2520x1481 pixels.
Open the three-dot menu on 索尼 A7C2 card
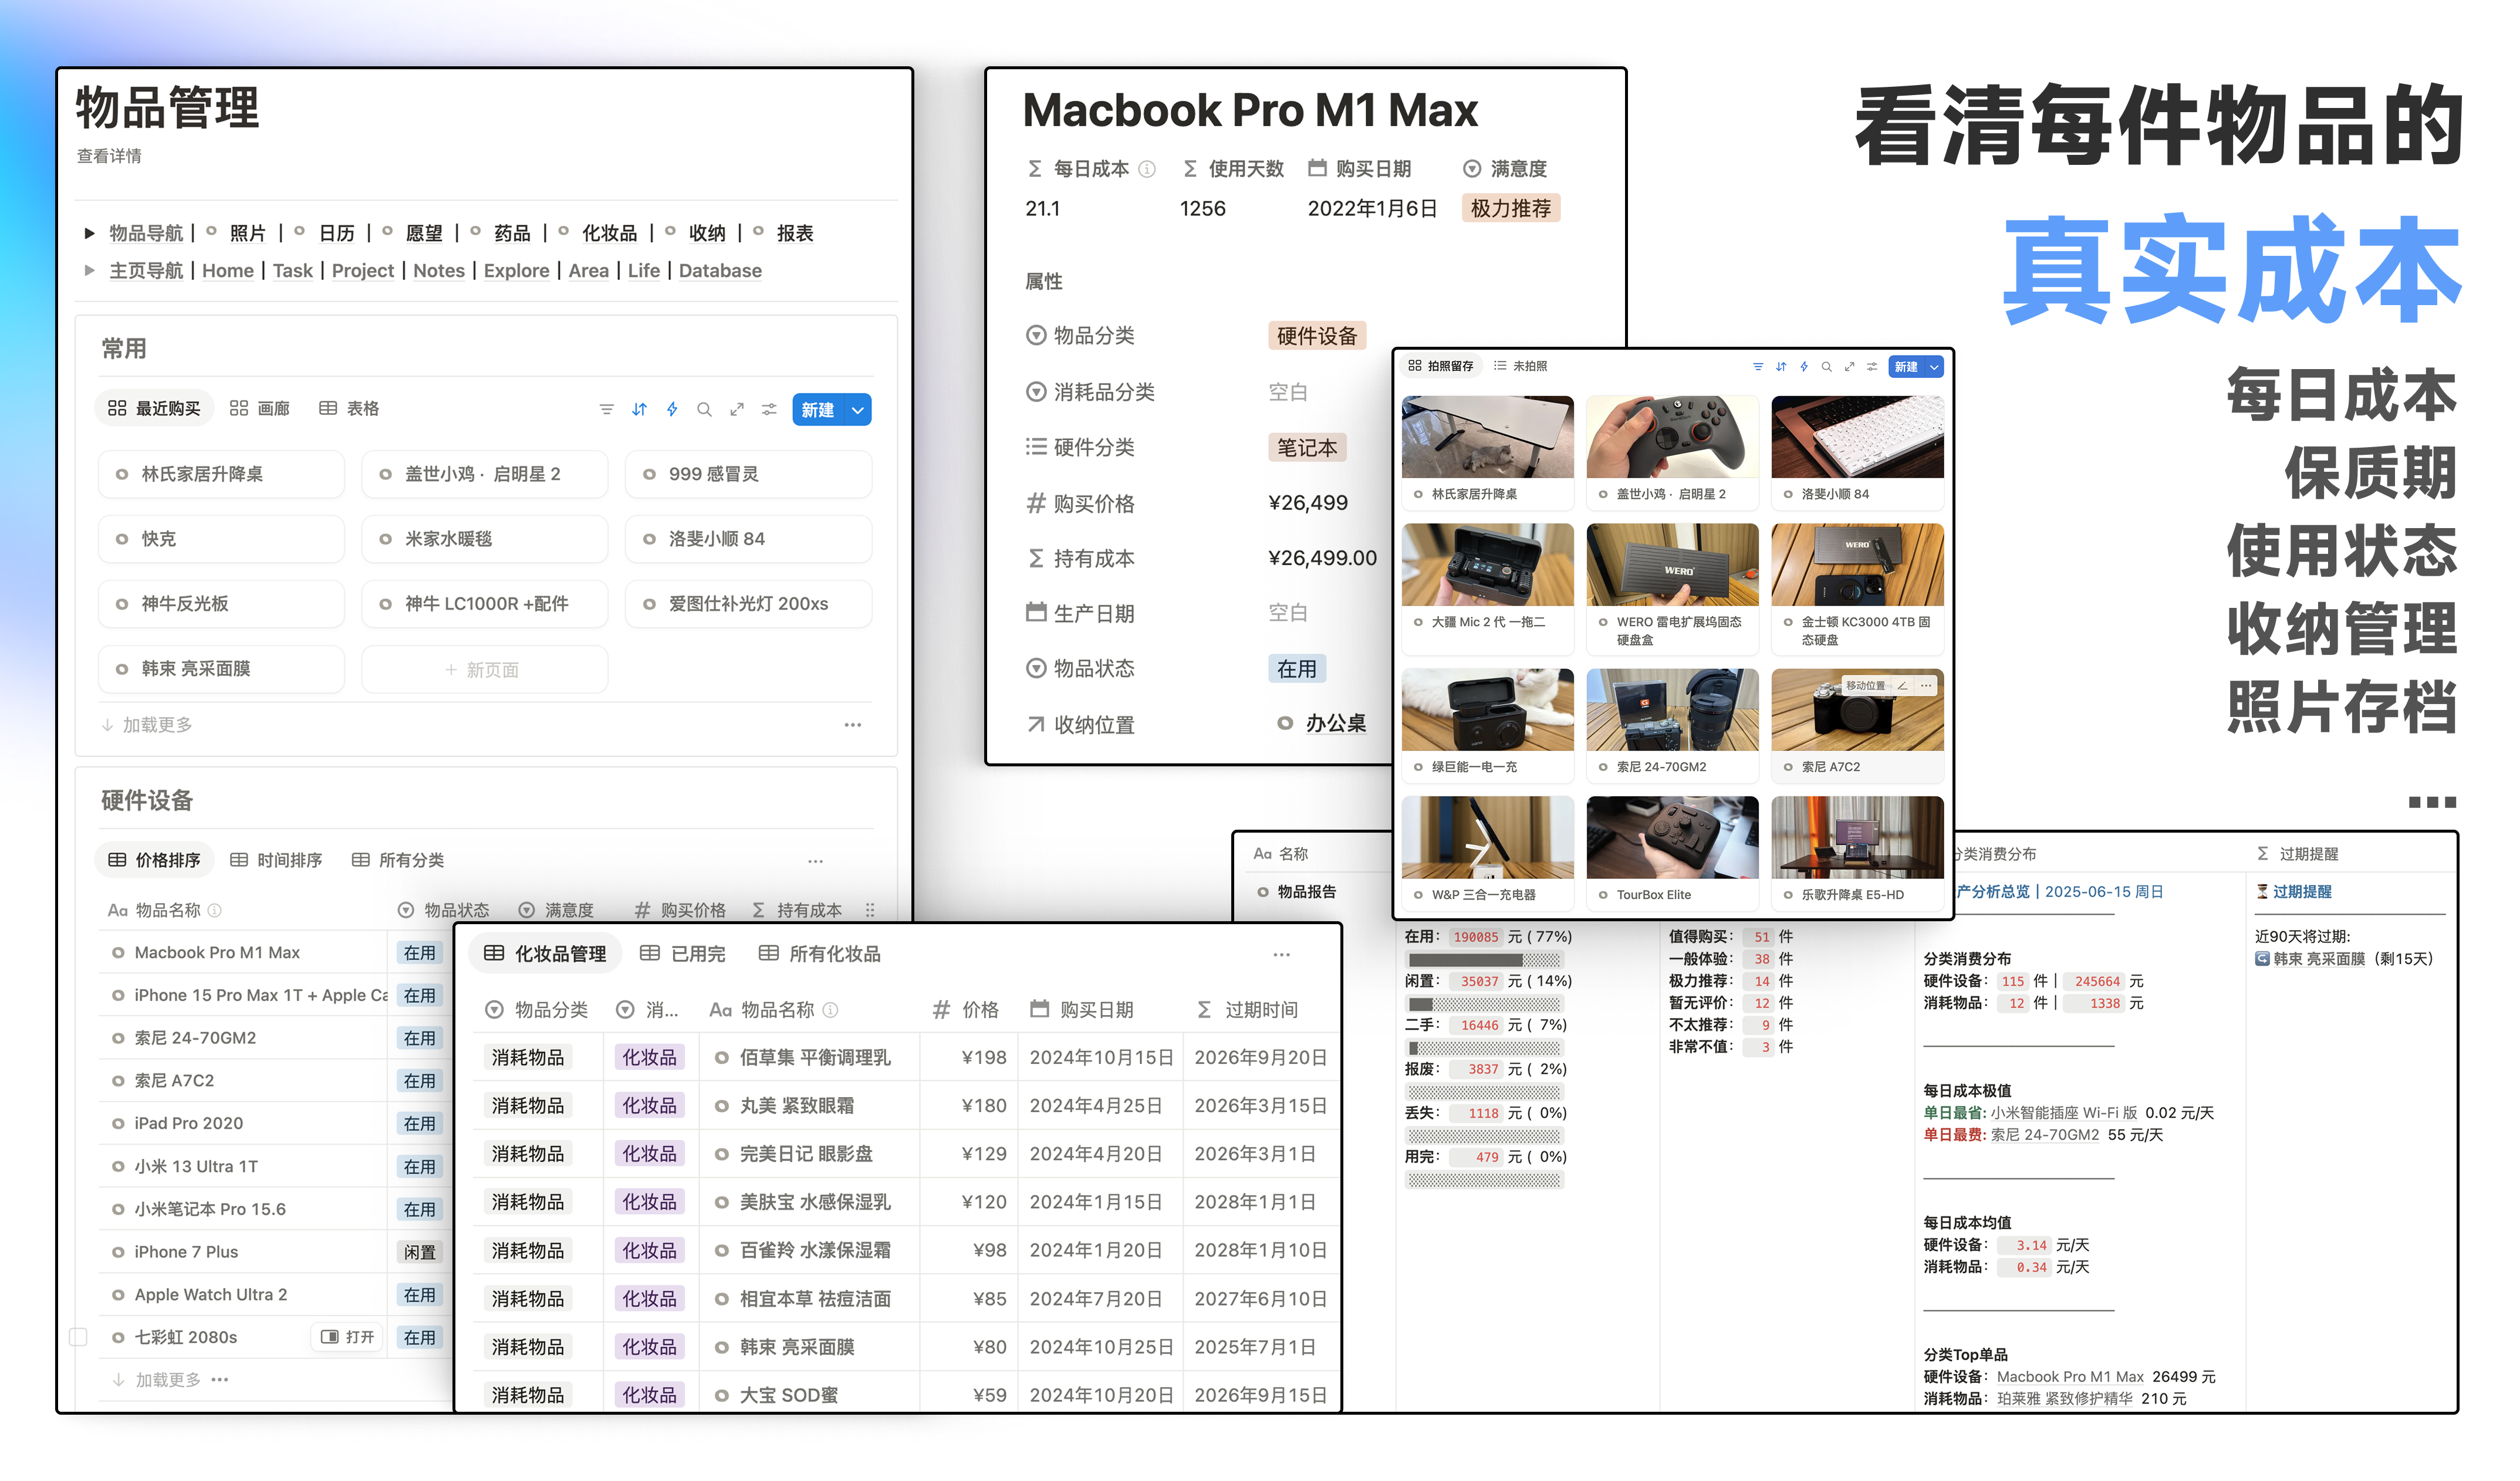1926,686
